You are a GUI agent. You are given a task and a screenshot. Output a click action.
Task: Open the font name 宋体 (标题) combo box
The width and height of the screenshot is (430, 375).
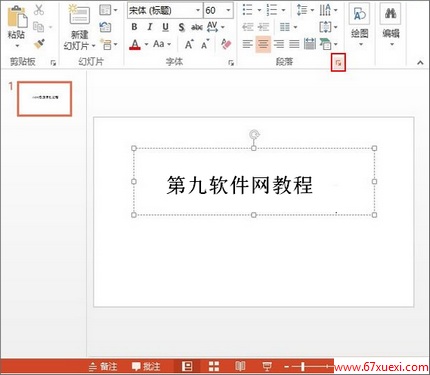click(165, 11)
